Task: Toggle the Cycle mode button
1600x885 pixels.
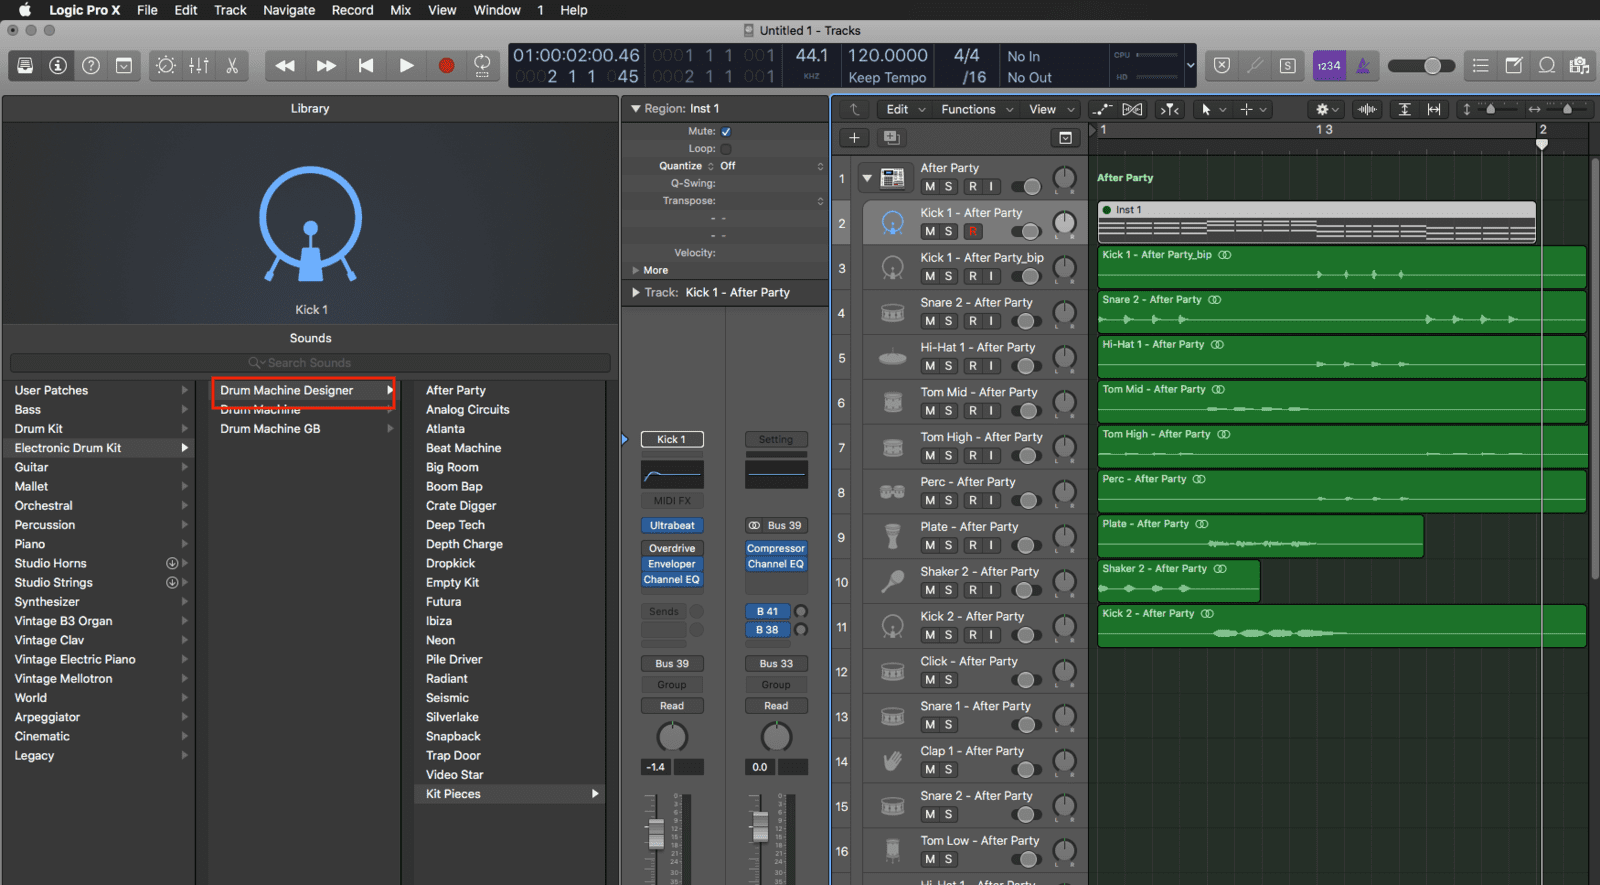Action: (x=482, y=66)
